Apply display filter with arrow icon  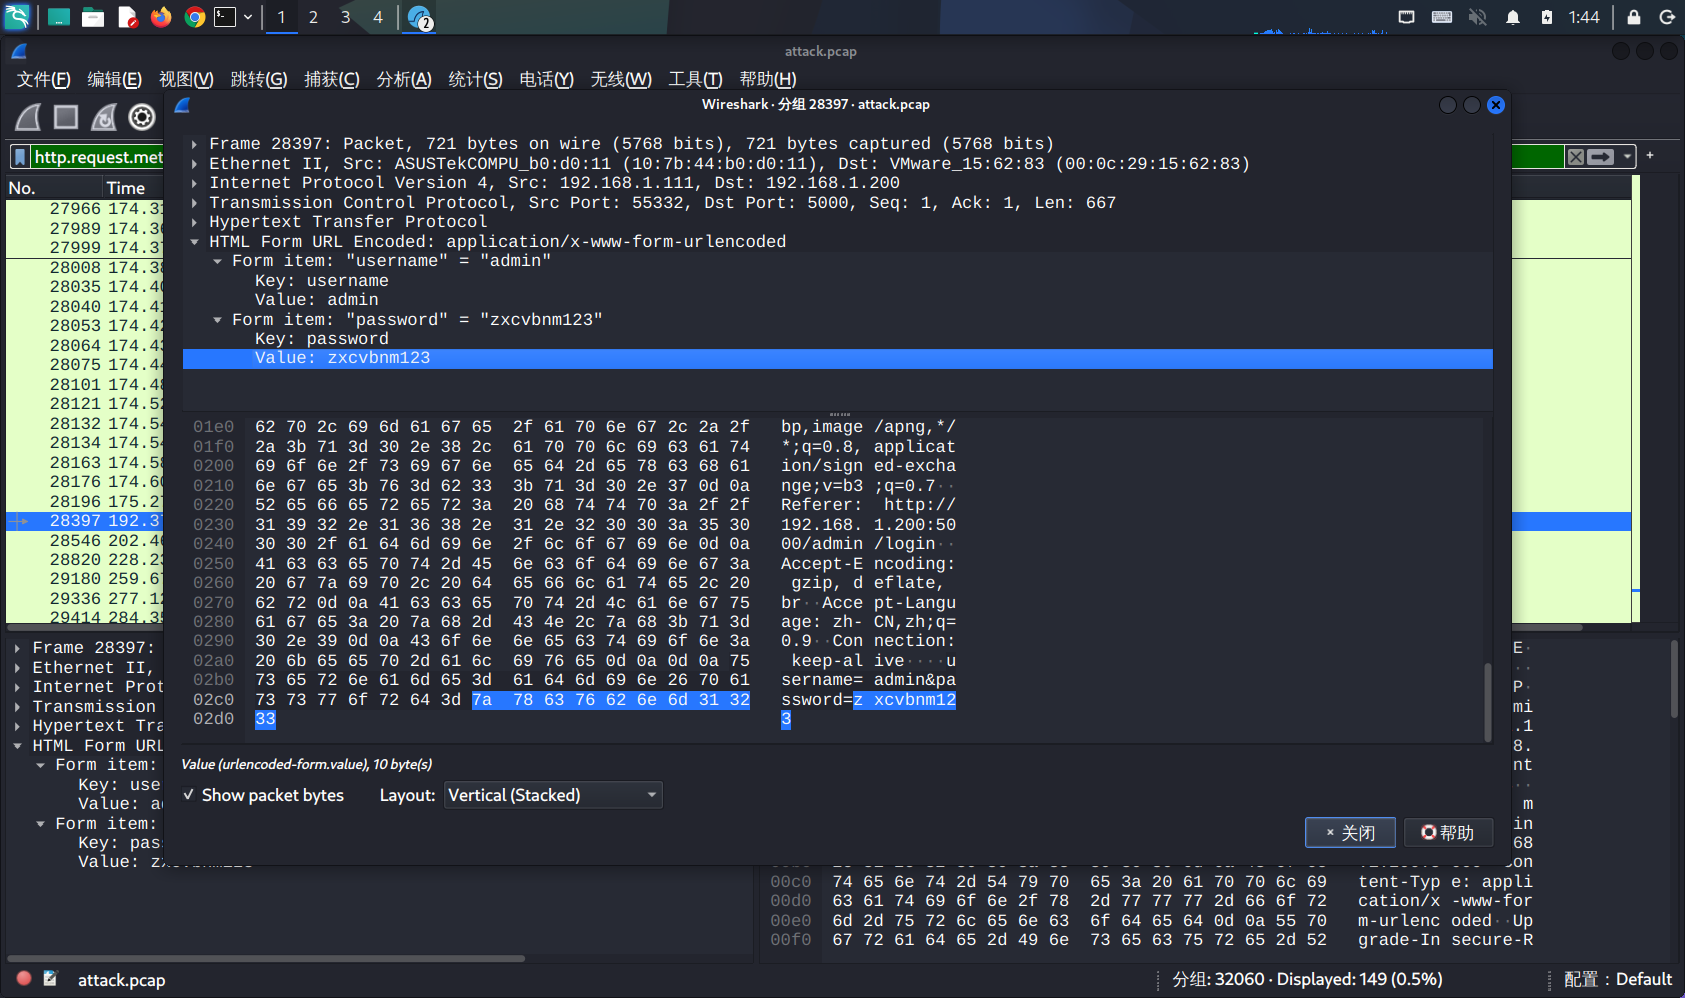(x=1601, y=157)
